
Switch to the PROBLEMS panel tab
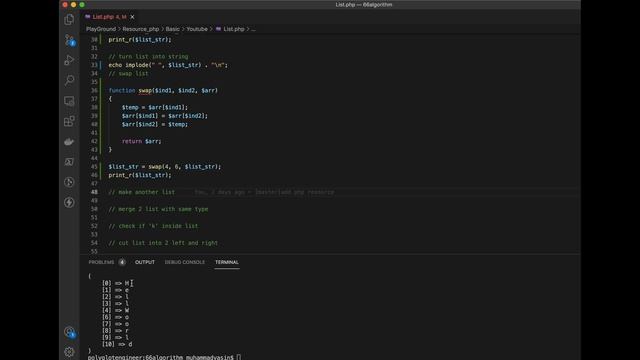tap(101, 262)
